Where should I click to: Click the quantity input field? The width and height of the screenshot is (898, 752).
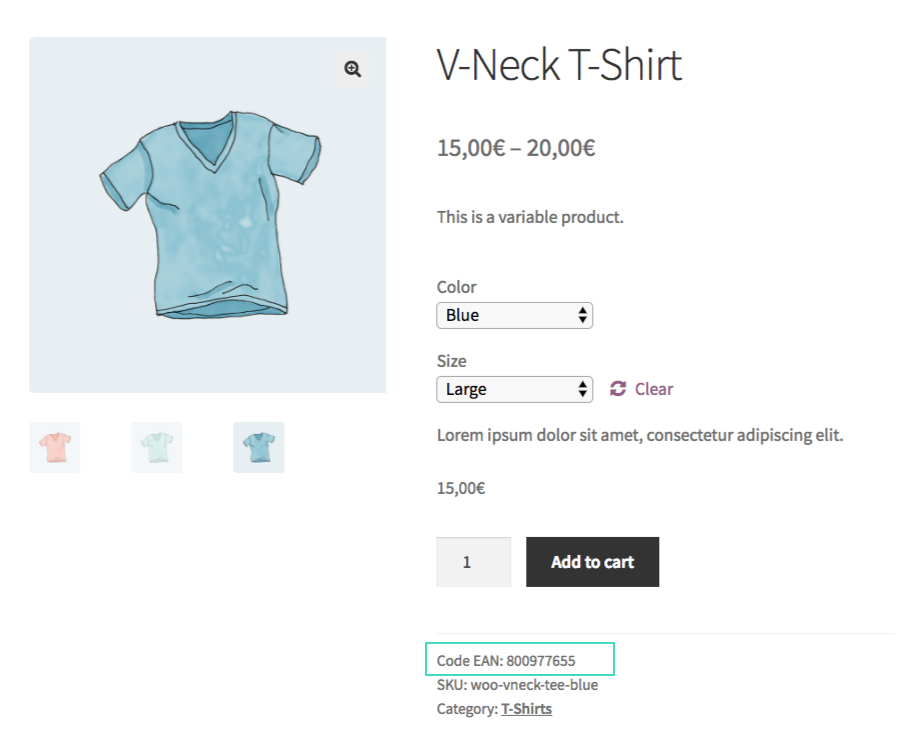473,562
